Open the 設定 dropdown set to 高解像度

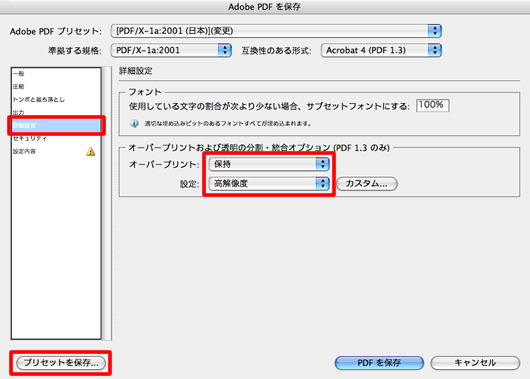(269, 184)
